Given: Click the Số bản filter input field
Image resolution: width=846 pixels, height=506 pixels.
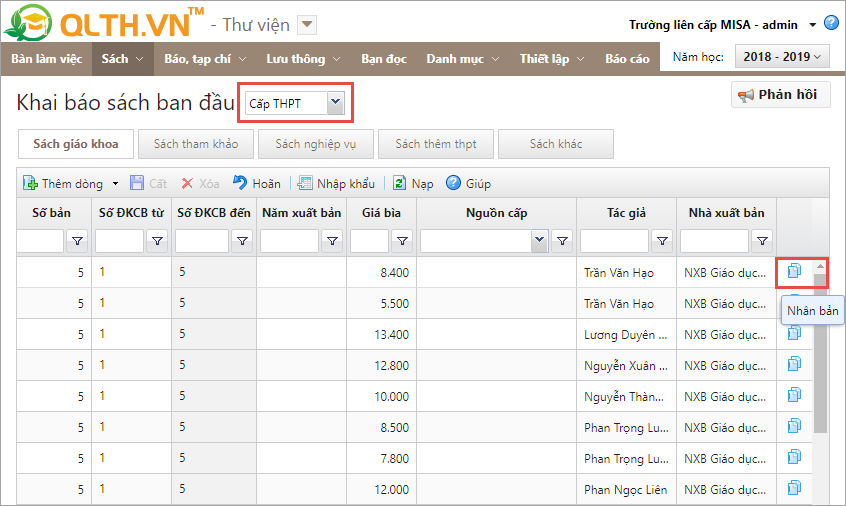Looking at the screenshot, I should 40,241.
